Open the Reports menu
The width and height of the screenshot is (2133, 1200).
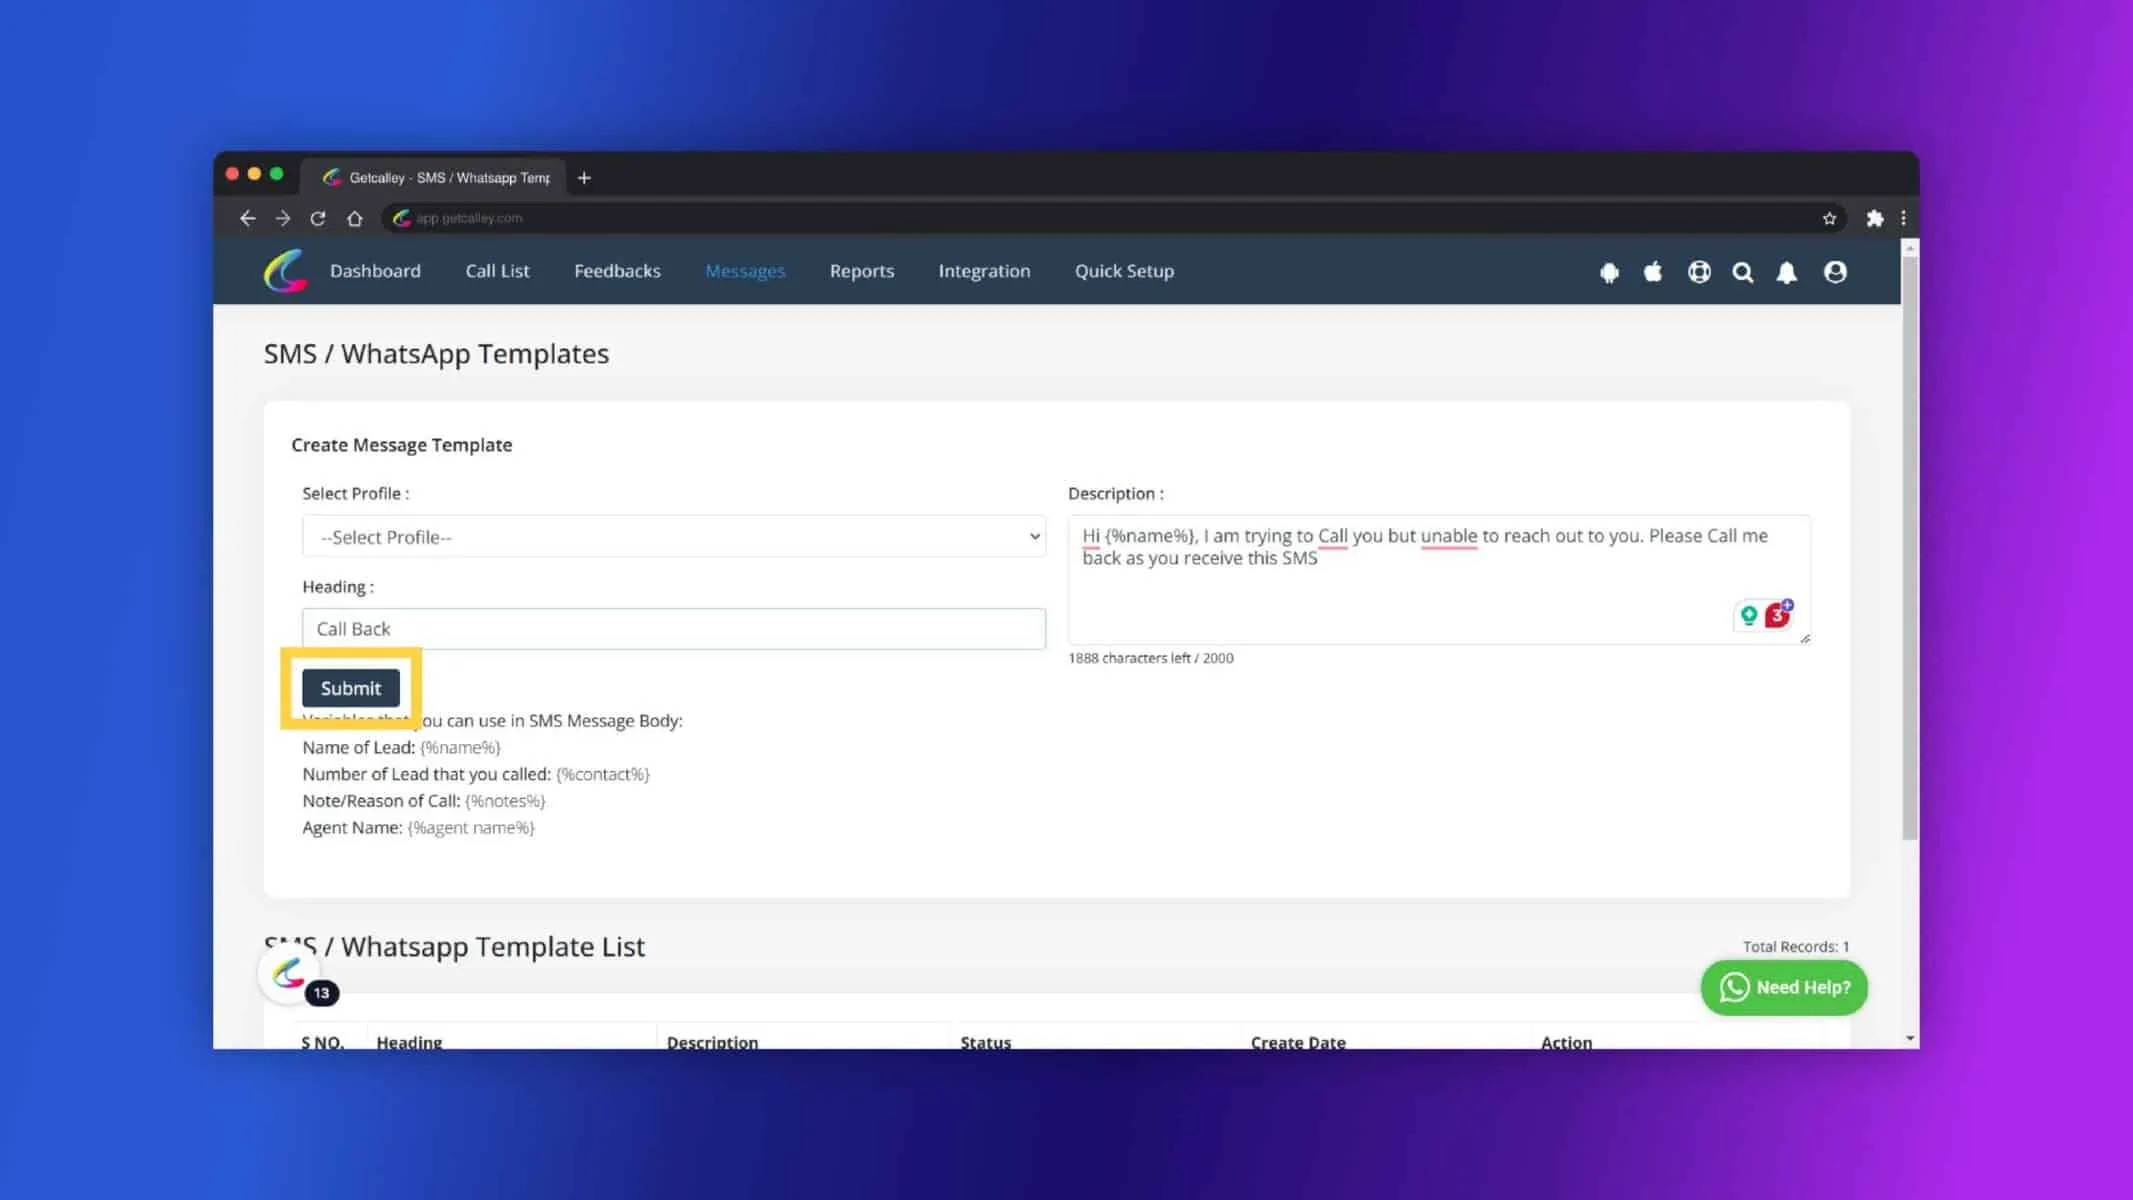(x=862, y=271)
